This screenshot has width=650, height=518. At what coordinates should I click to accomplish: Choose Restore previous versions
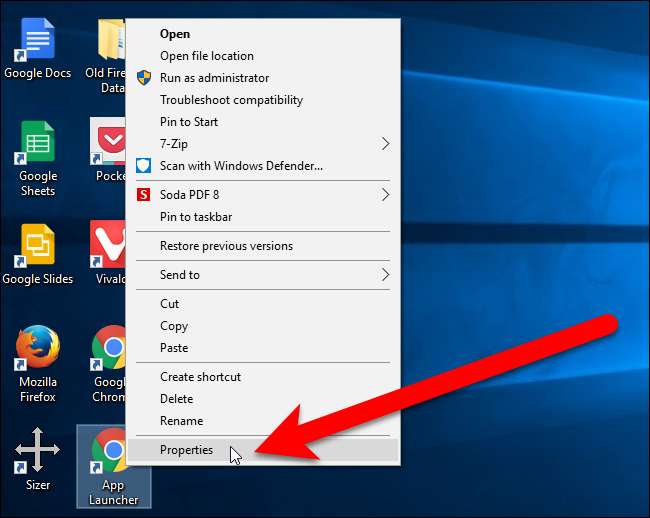pos(263,246)
